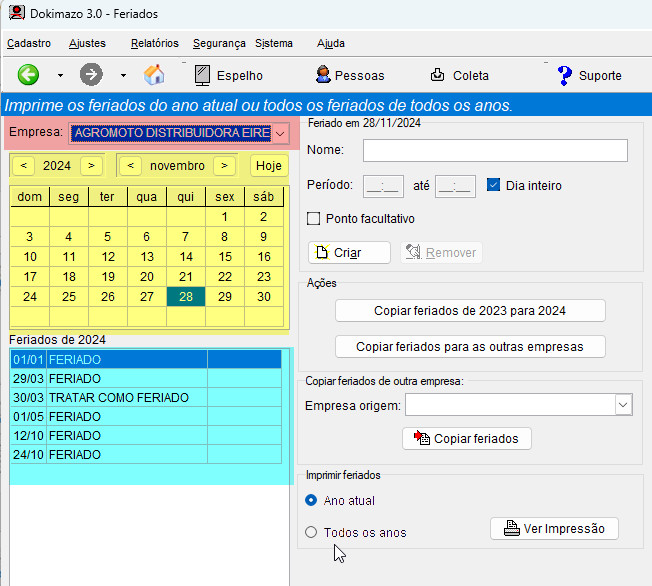This screenshot has width=652, height=586.
Task: Enable the Ponto facultativo checkbox
Action: pyautogui.click(x=314, y=218)
